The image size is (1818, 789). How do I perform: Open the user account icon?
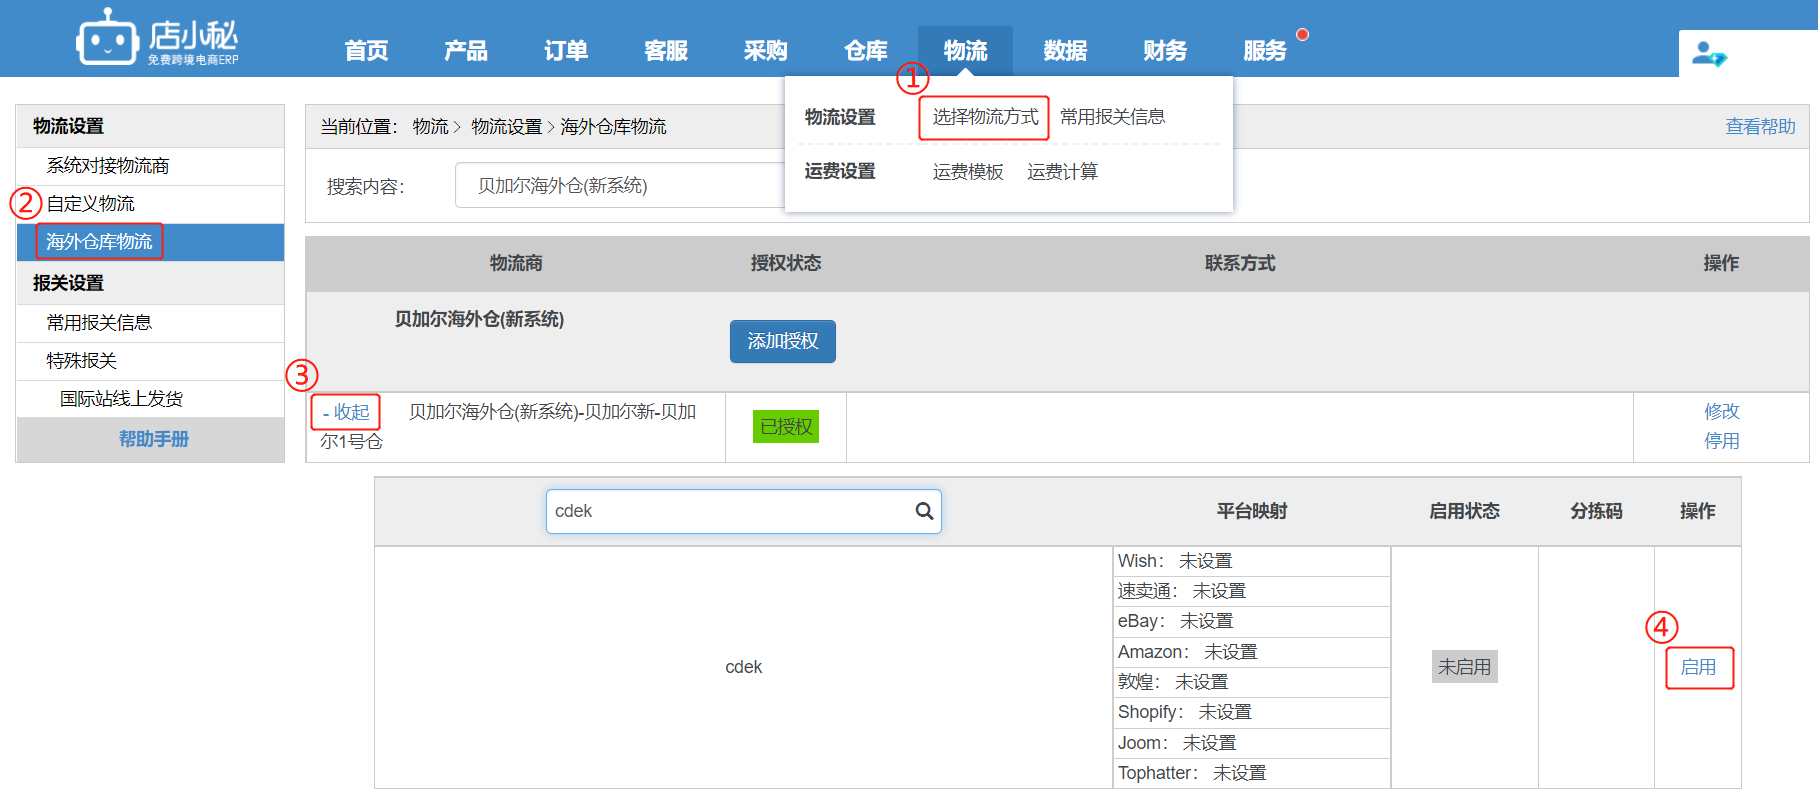[x=1709, y=54]
